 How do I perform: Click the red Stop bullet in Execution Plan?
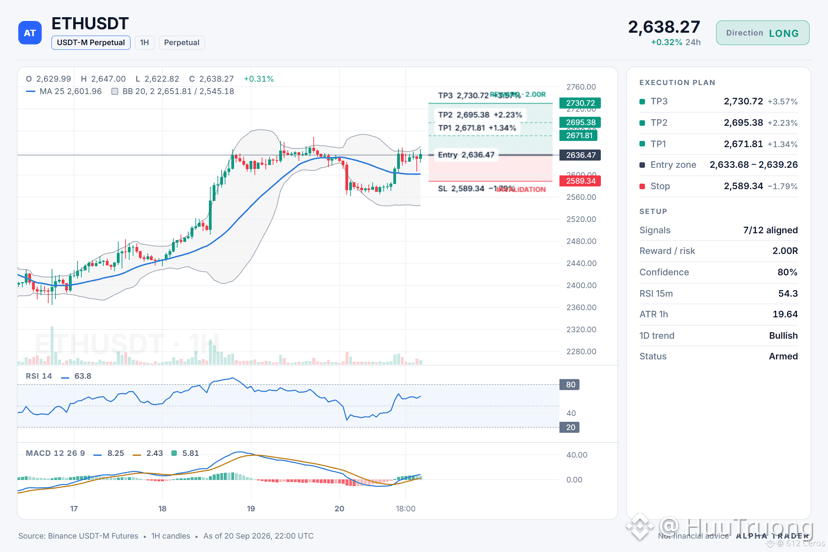pos(642,186)
